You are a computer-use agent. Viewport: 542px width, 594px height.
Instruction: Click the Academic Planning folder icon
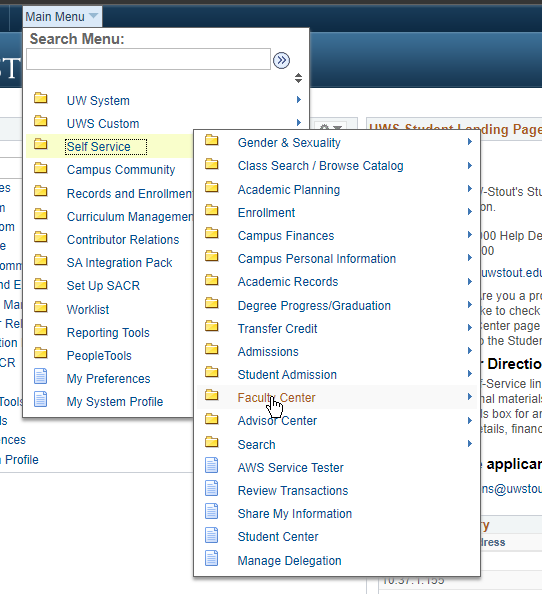point(212,187)
